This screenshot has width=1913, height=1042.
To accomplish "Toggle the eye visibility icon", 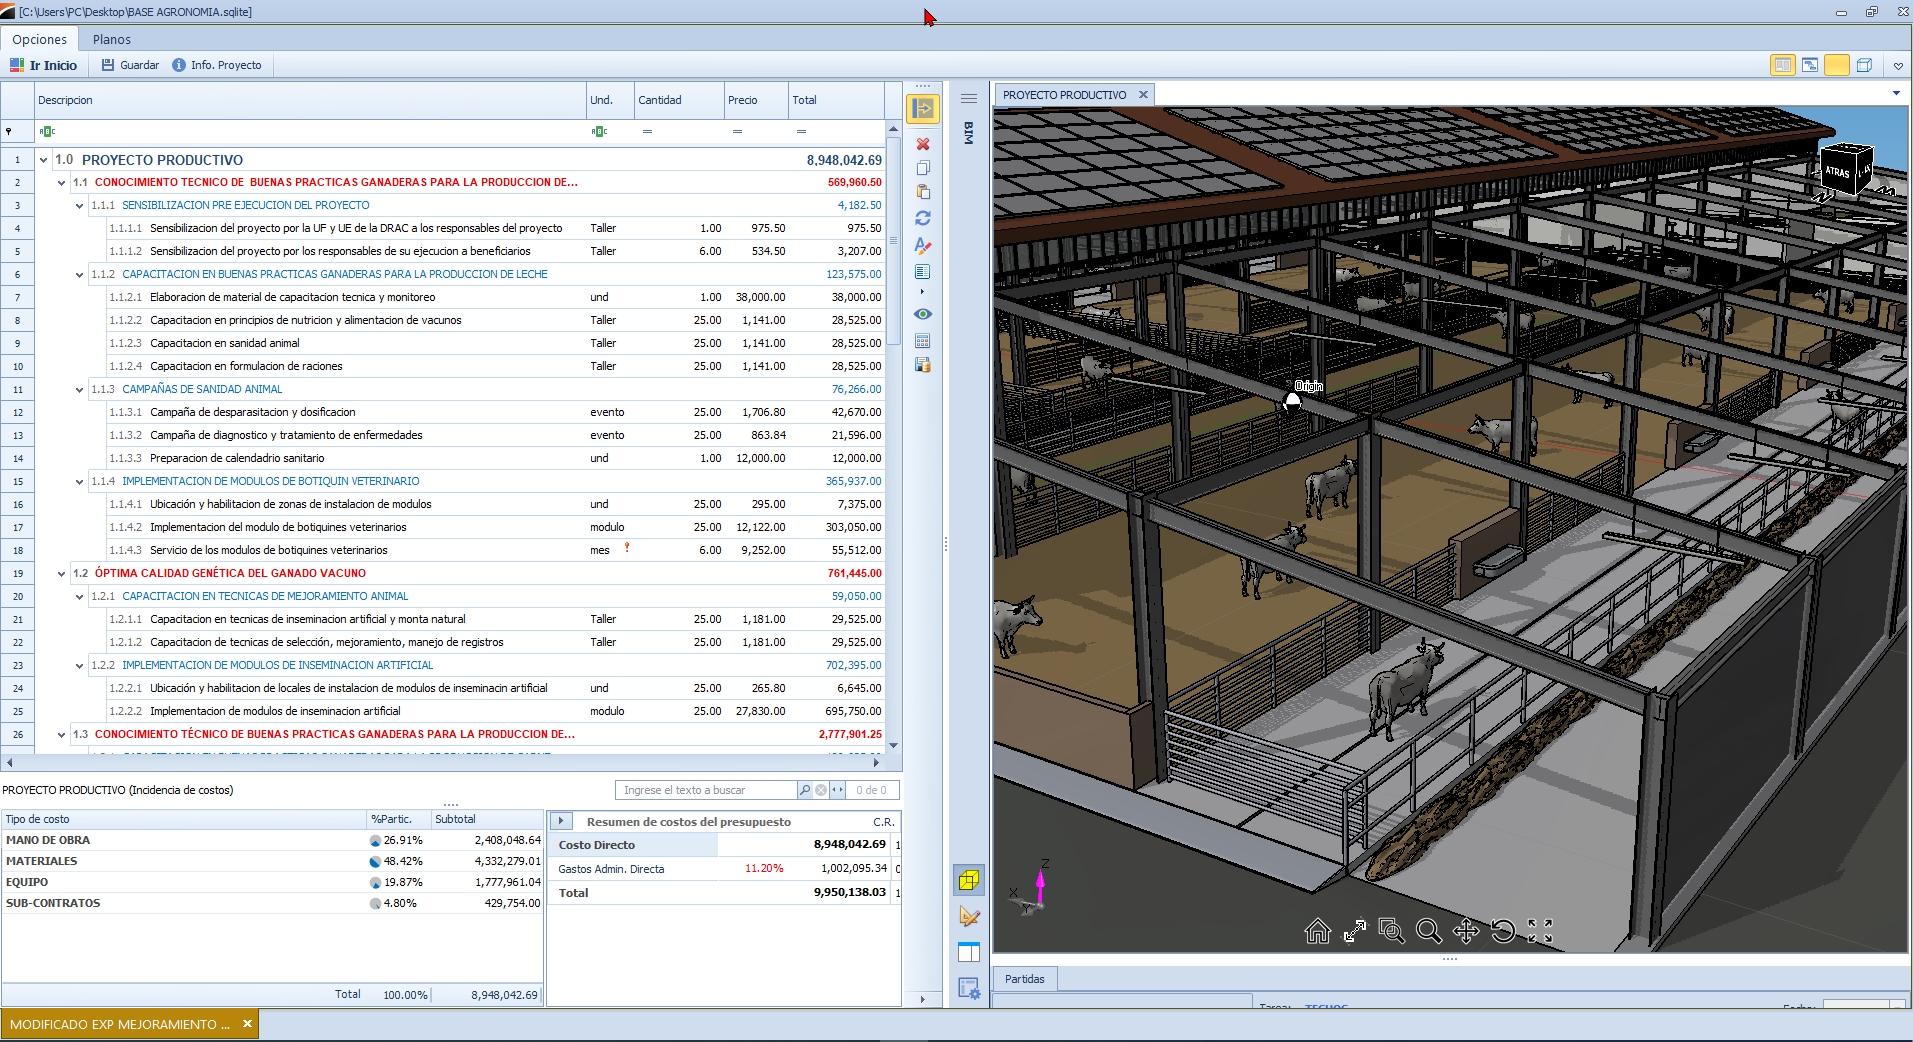I will coord(922,314).
